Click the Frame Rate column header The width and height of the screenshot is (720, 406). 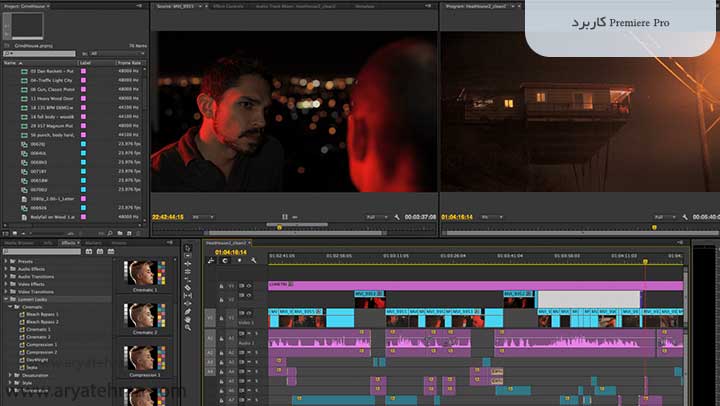coord(129,63)
